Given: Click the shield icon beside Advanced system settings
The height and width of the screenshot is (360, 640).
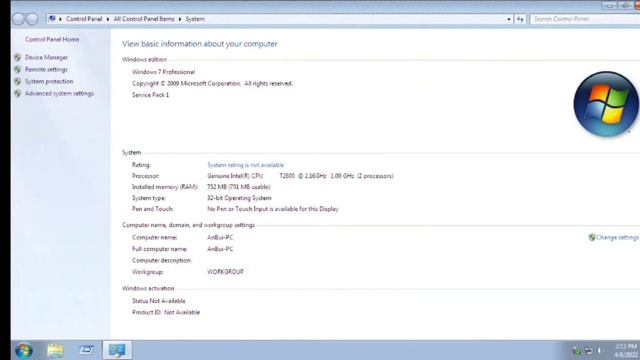Looking at the screenshot, I should coord(18,93).
